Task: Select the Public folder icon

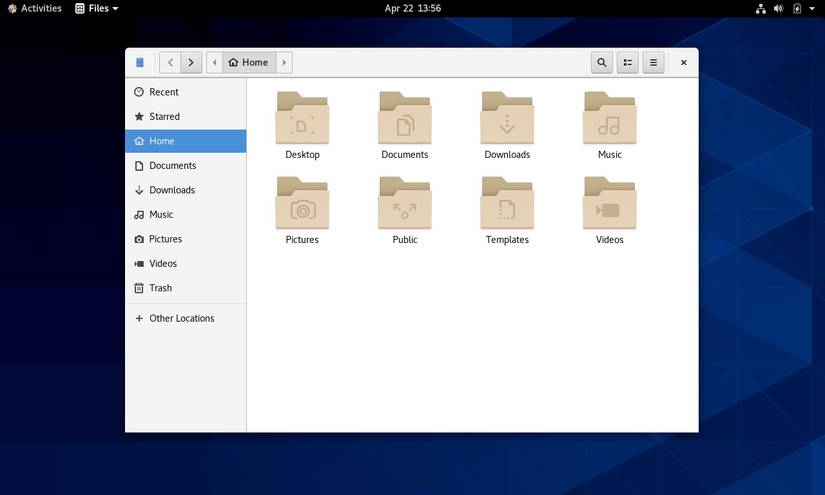Action: pos(404,204)
